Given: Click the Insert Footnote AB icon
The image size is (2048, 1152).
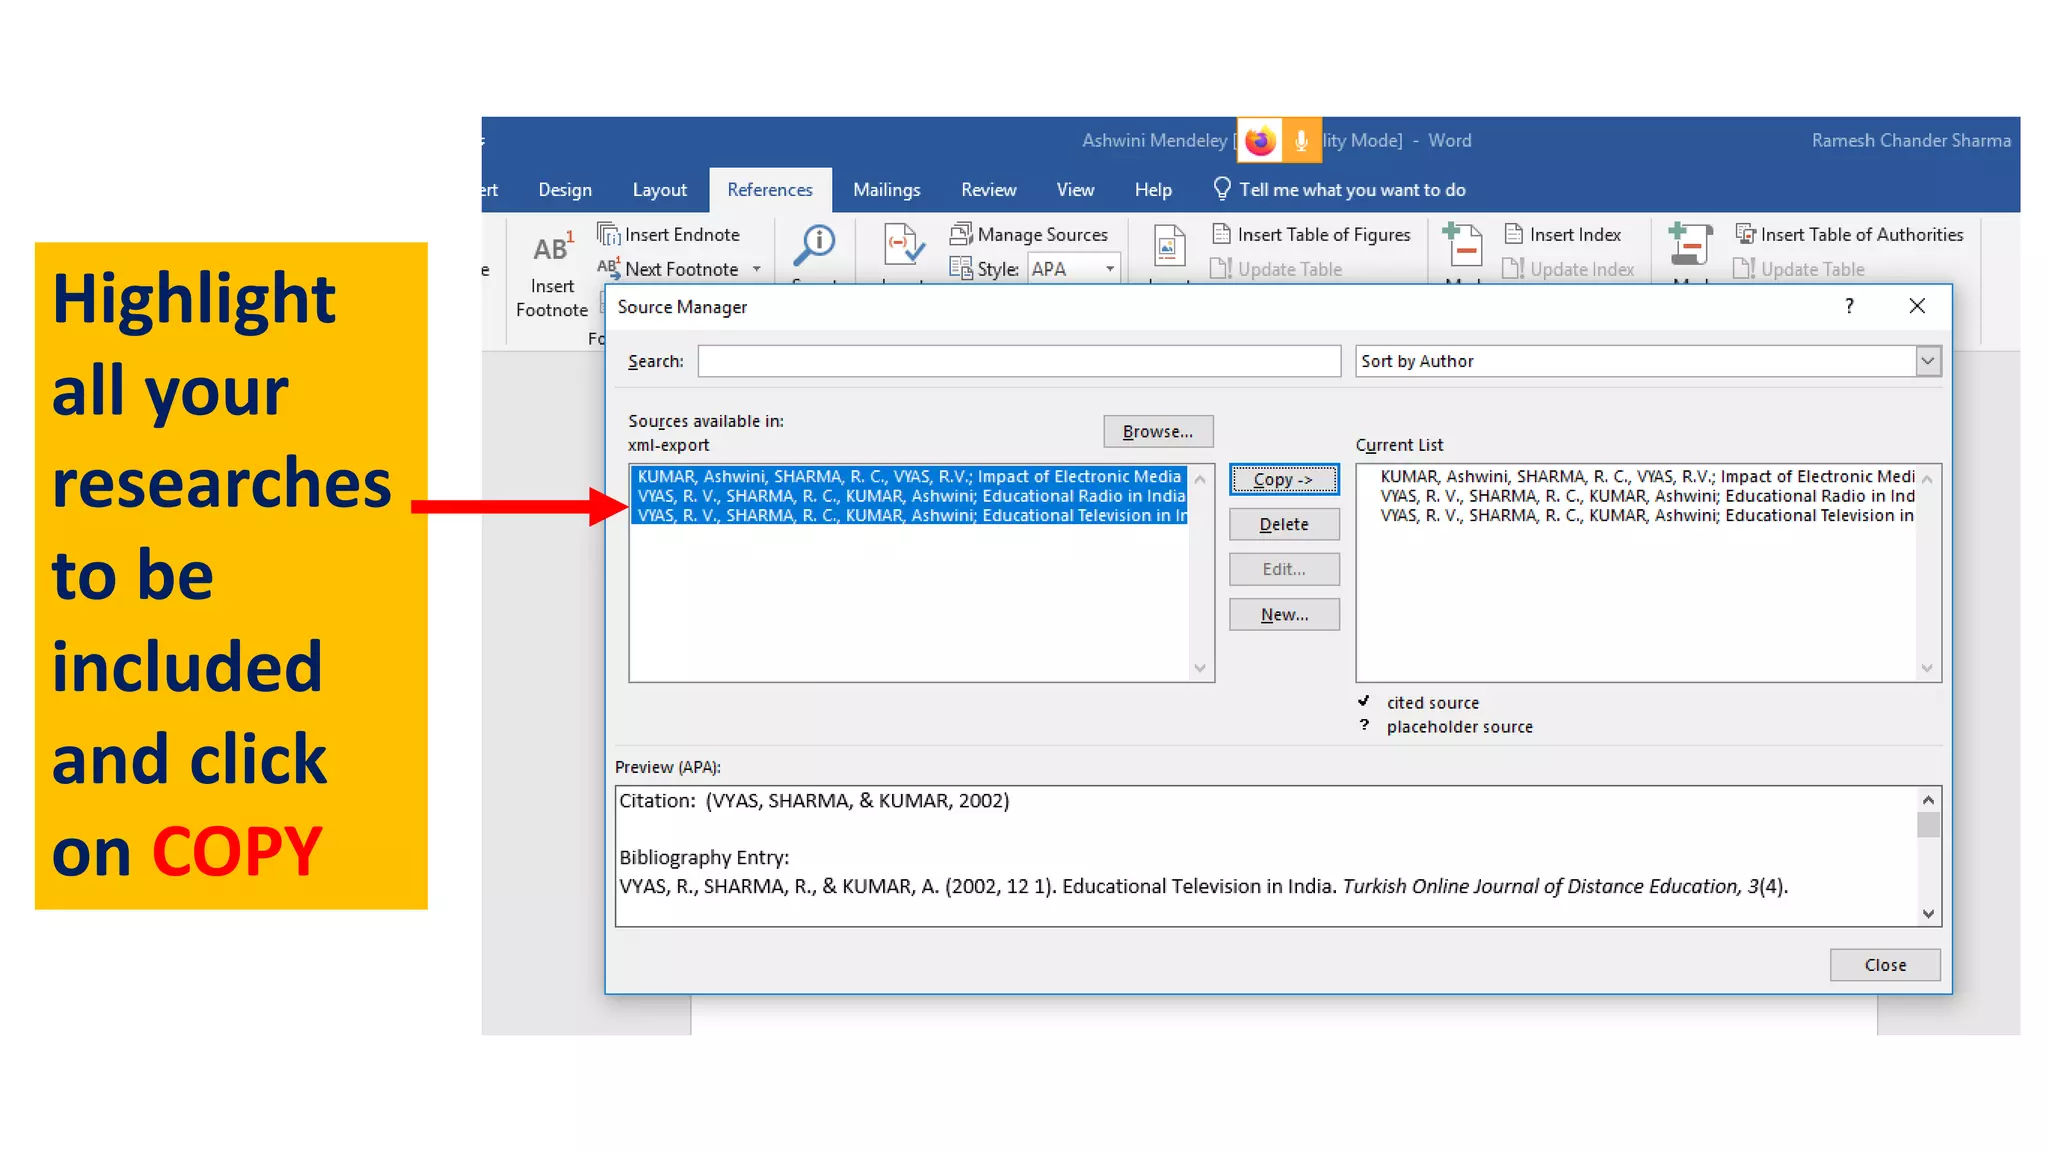Looking at the screenshot, I should (x=553, y=247).
